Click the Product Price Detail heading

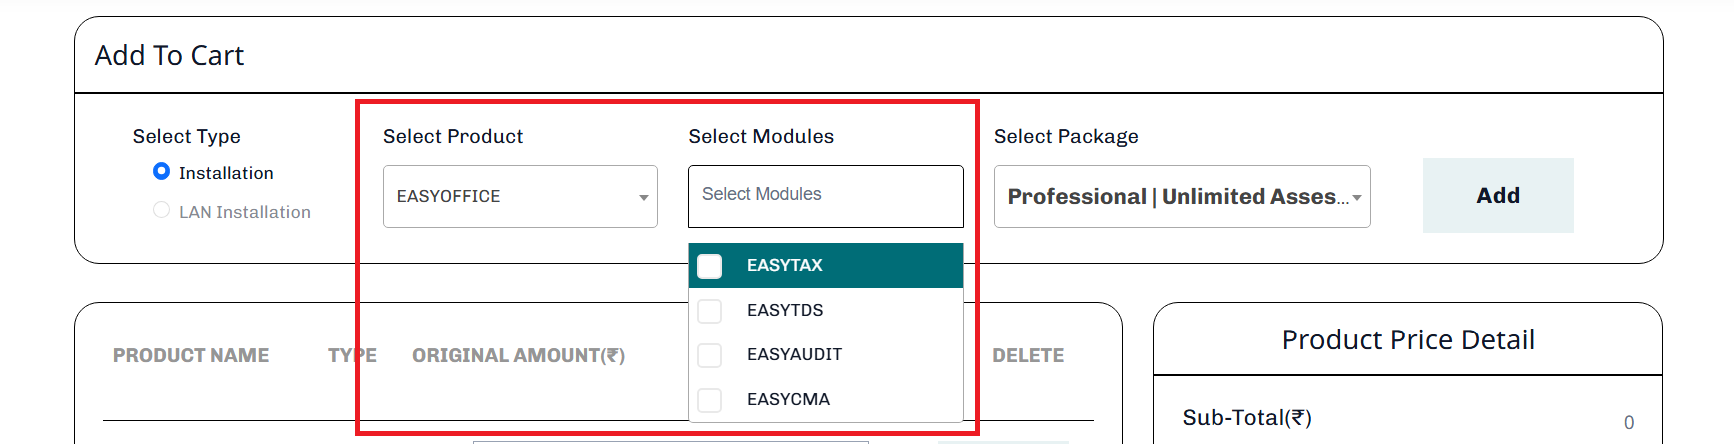click(1407, 340)
